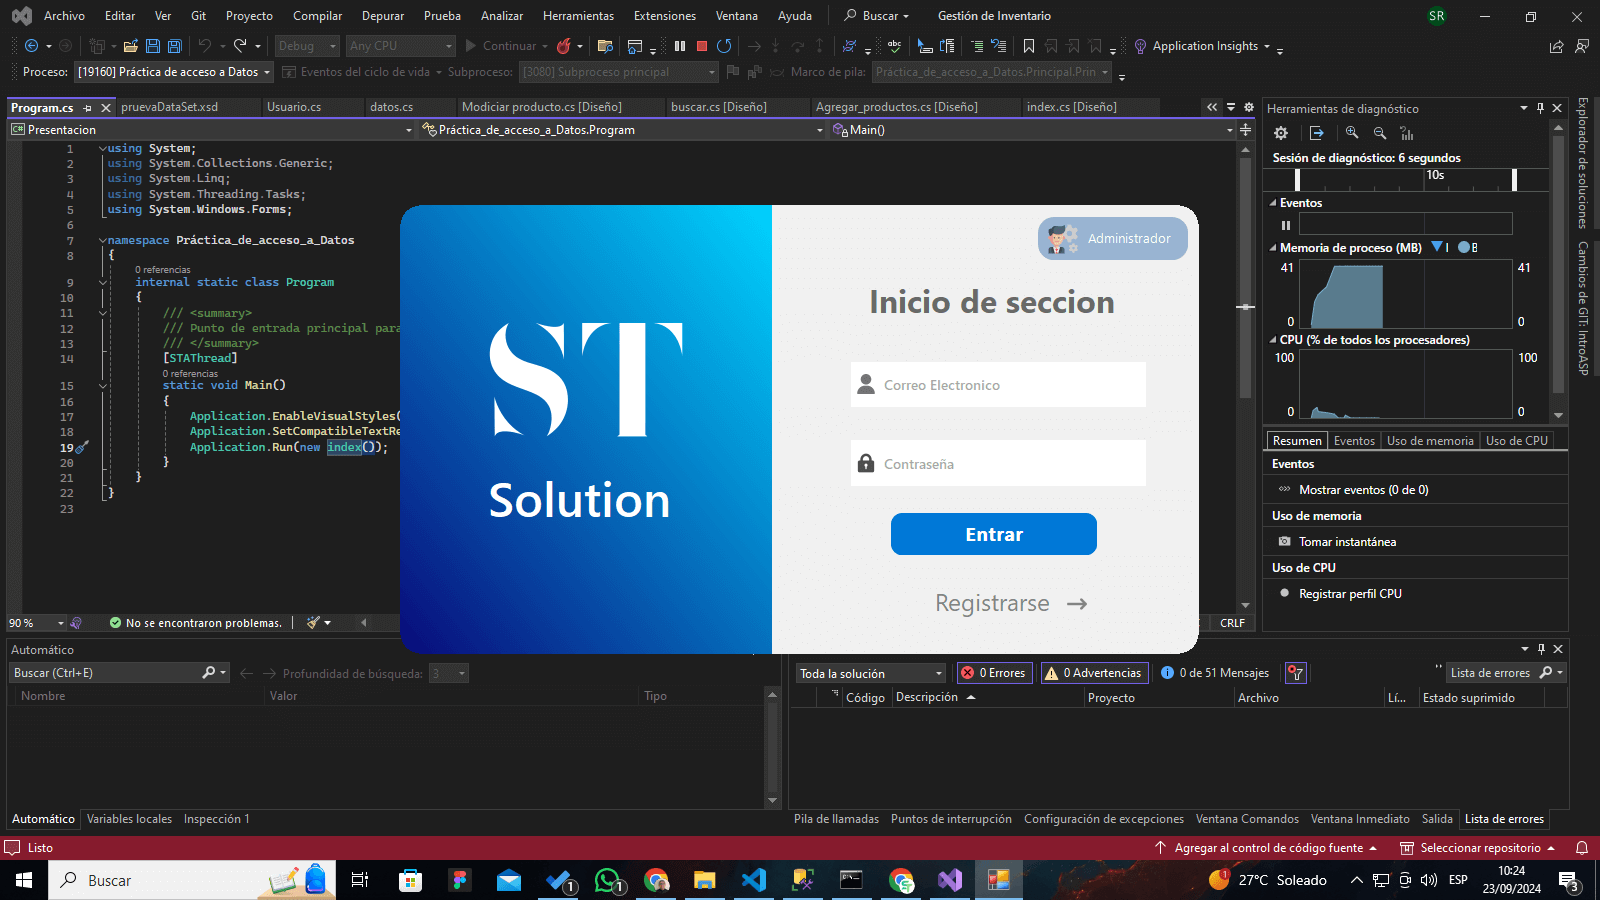Screen dimensions: 1600x900
Task: Click the Entrar login button
Action: [x=994, y=534]
